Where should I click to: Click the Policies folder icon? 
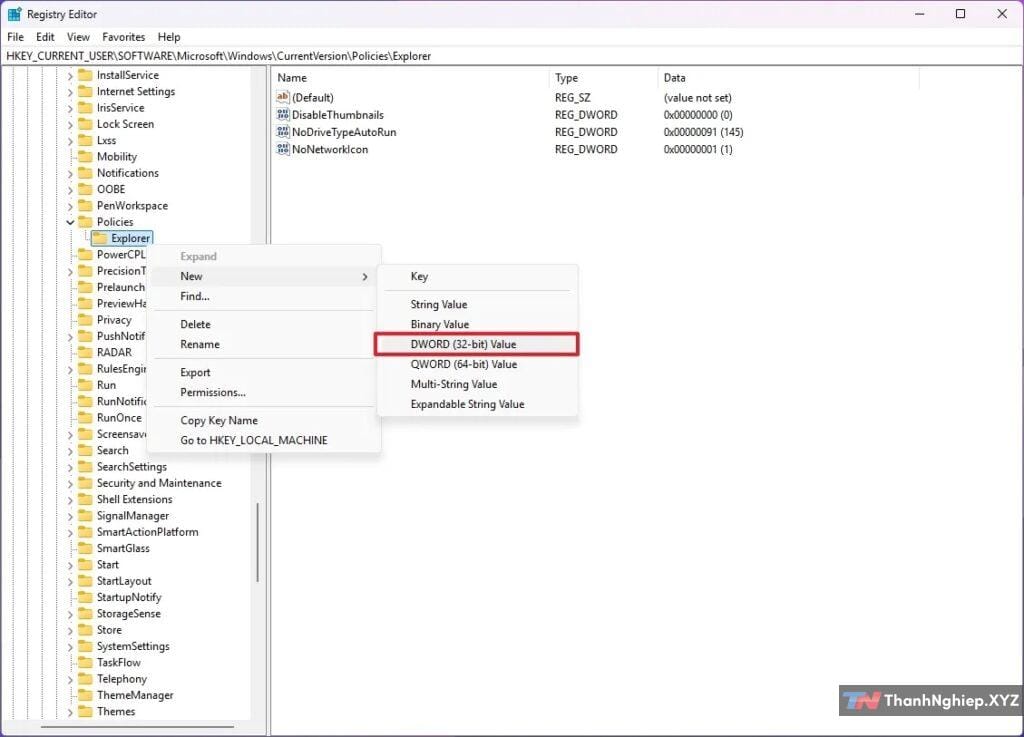(85, 222)
